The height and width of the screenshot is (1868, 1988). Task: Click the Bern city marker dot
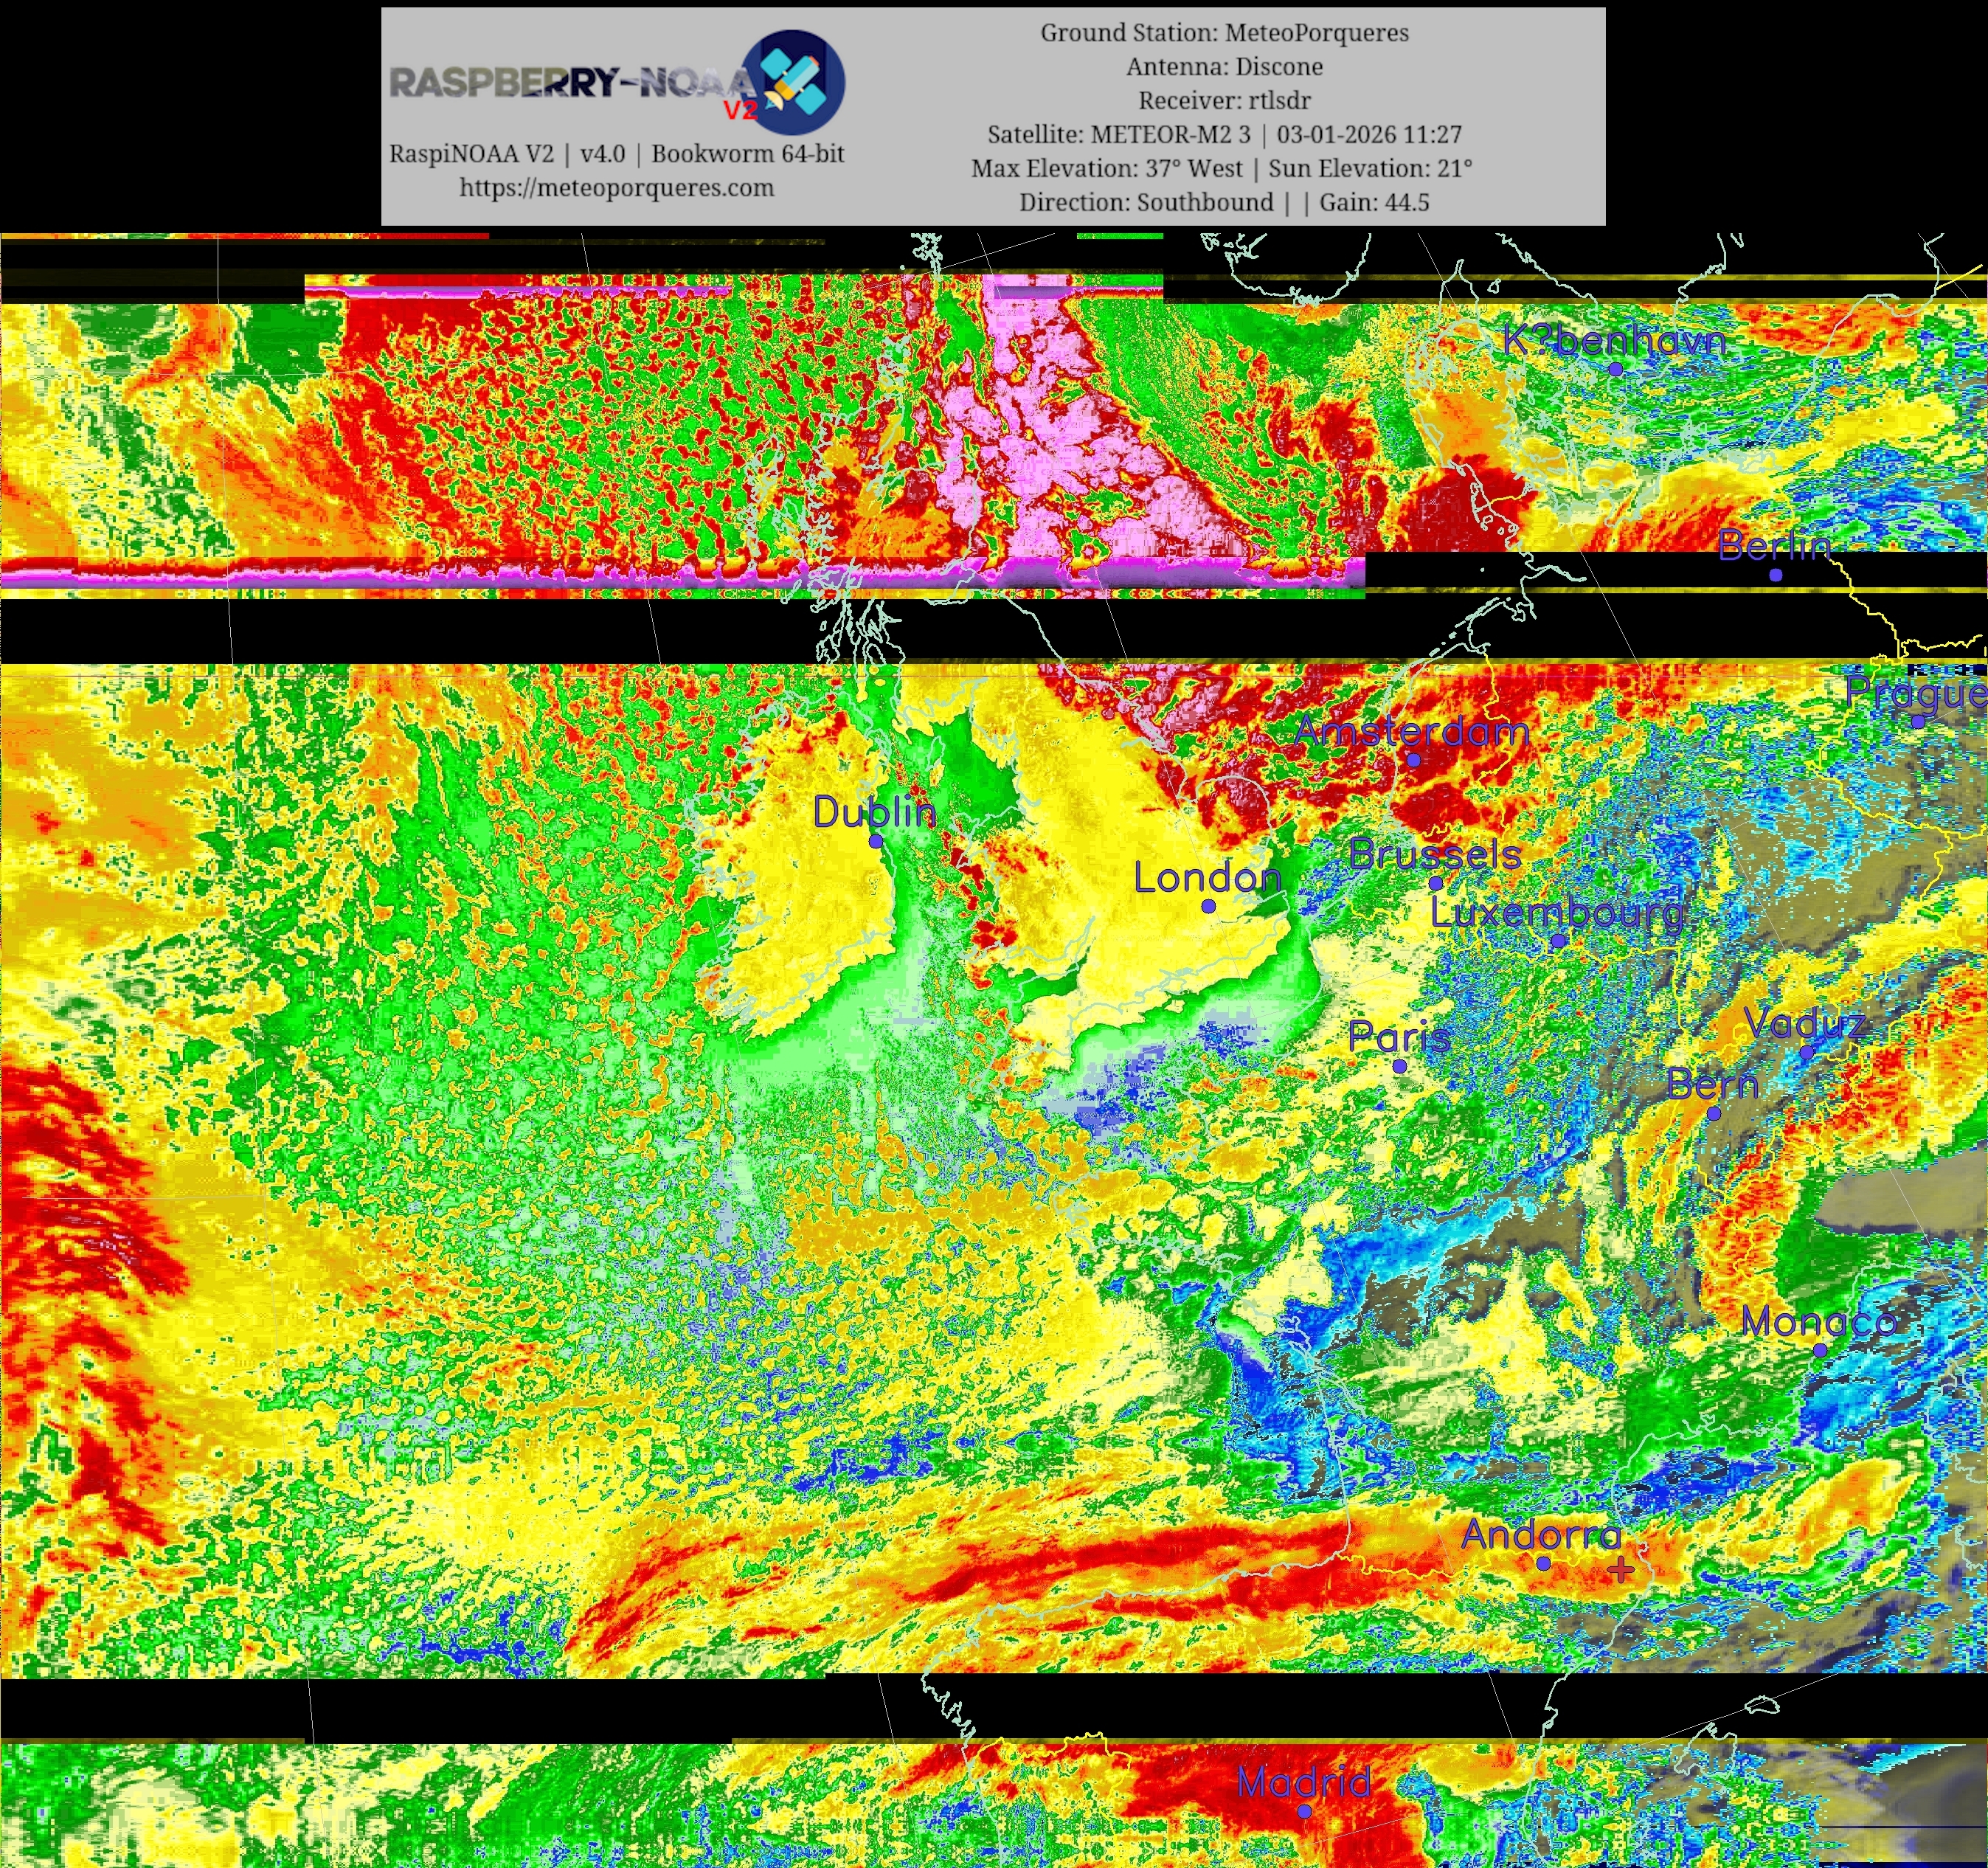tap(1713, 1113)
